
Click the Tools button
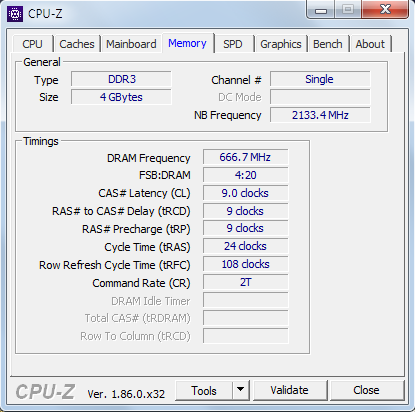(204, 390)
